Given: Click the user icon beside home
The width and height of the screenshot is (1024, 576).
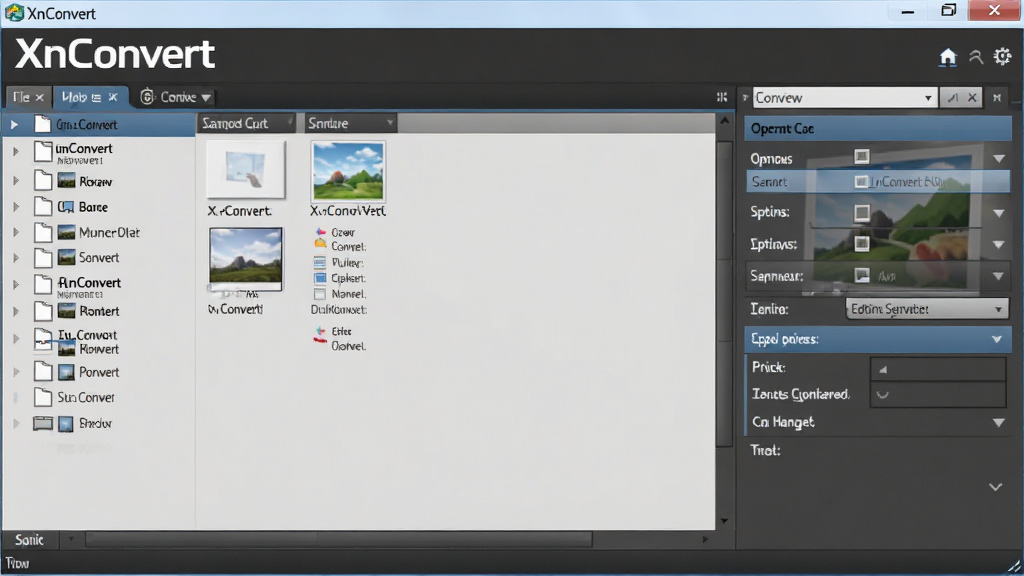Looking at the screenshot, I should click(x=976, y=57).
